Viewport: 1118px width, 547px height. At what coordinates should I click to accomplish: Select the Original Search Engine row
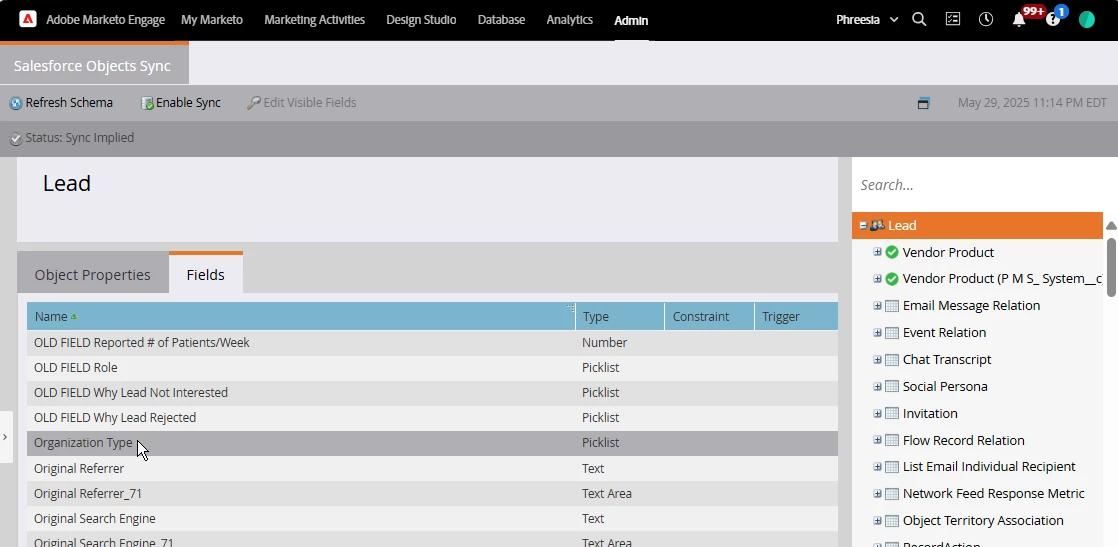[x=432, y=518]
